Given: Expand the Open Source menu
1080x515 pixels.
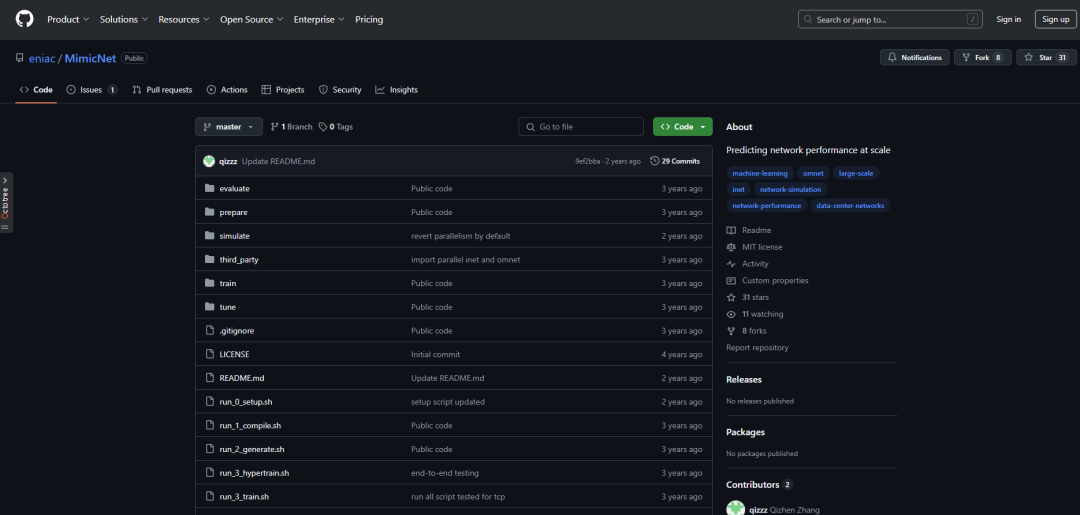Looking at the screenshot, I should click(251, 19).
